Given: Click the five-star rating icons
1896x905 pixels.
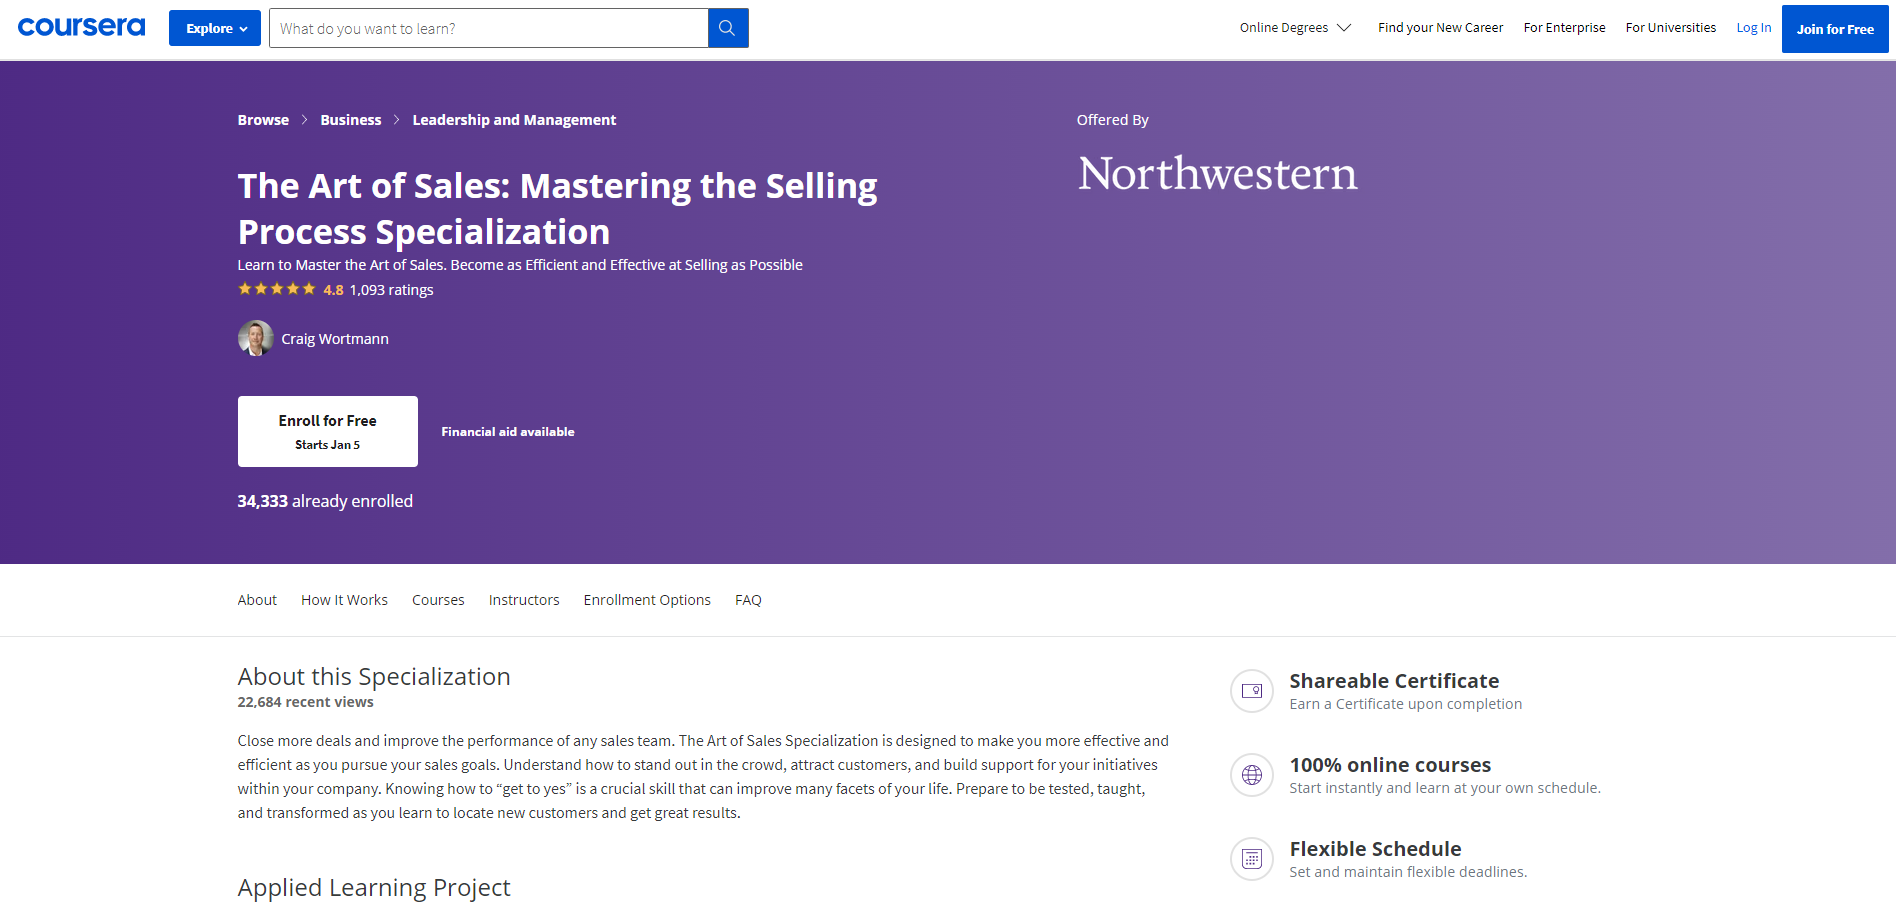Looking at the screenshot, I should point(276,289).
